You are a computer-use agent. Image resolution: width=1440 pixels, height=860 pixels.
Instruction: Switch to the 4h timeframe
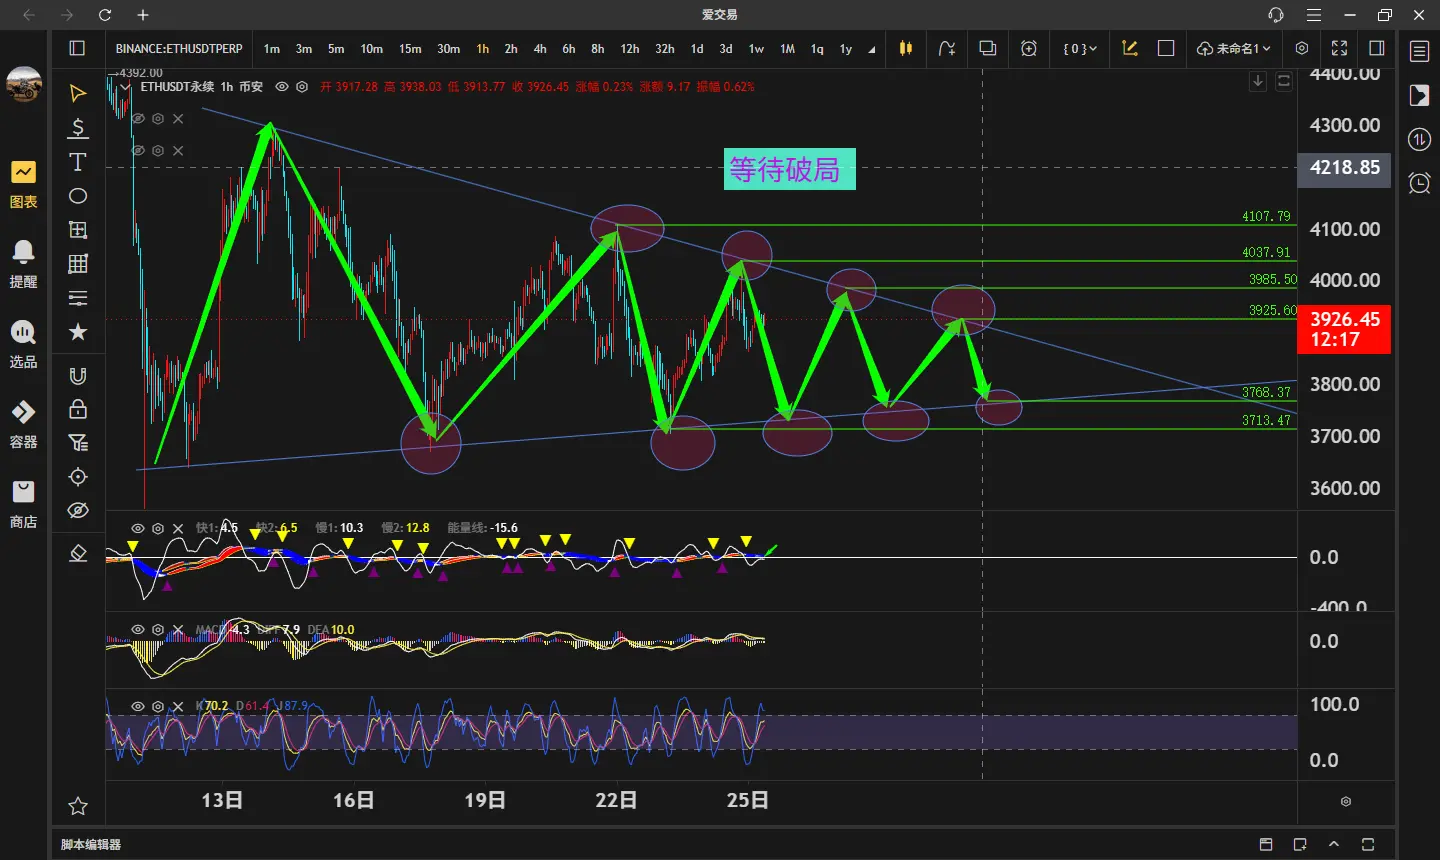click(x=540, y=49)
